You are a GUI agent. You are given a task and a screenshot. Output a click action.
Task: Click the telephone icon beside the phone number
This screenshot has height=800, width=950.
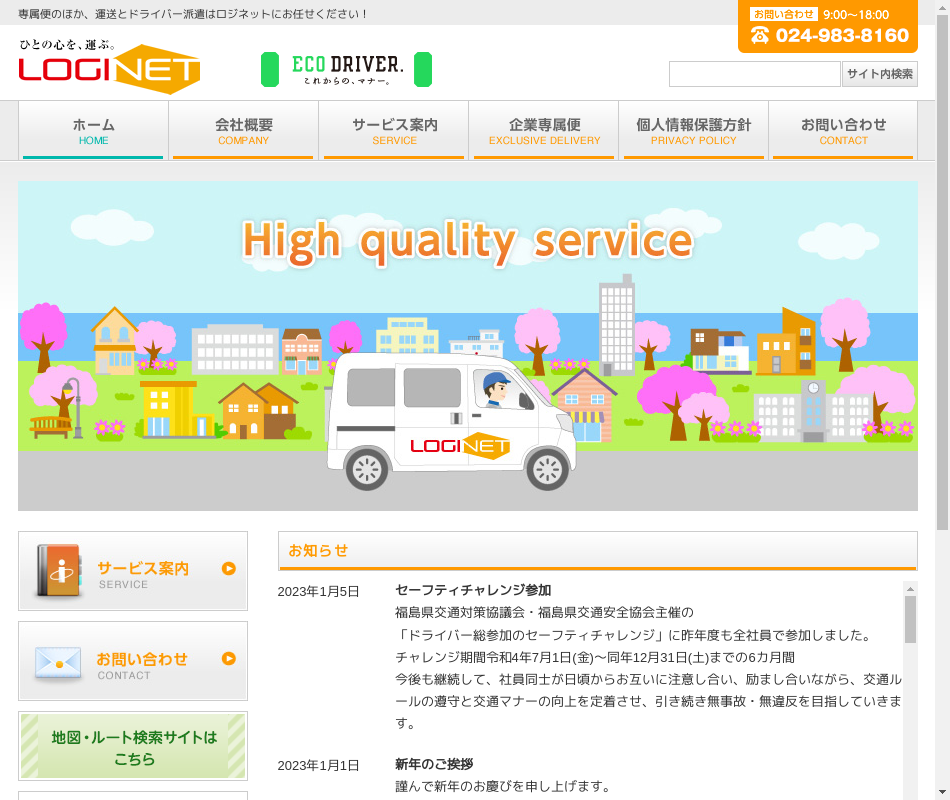(x=760, y=36)
